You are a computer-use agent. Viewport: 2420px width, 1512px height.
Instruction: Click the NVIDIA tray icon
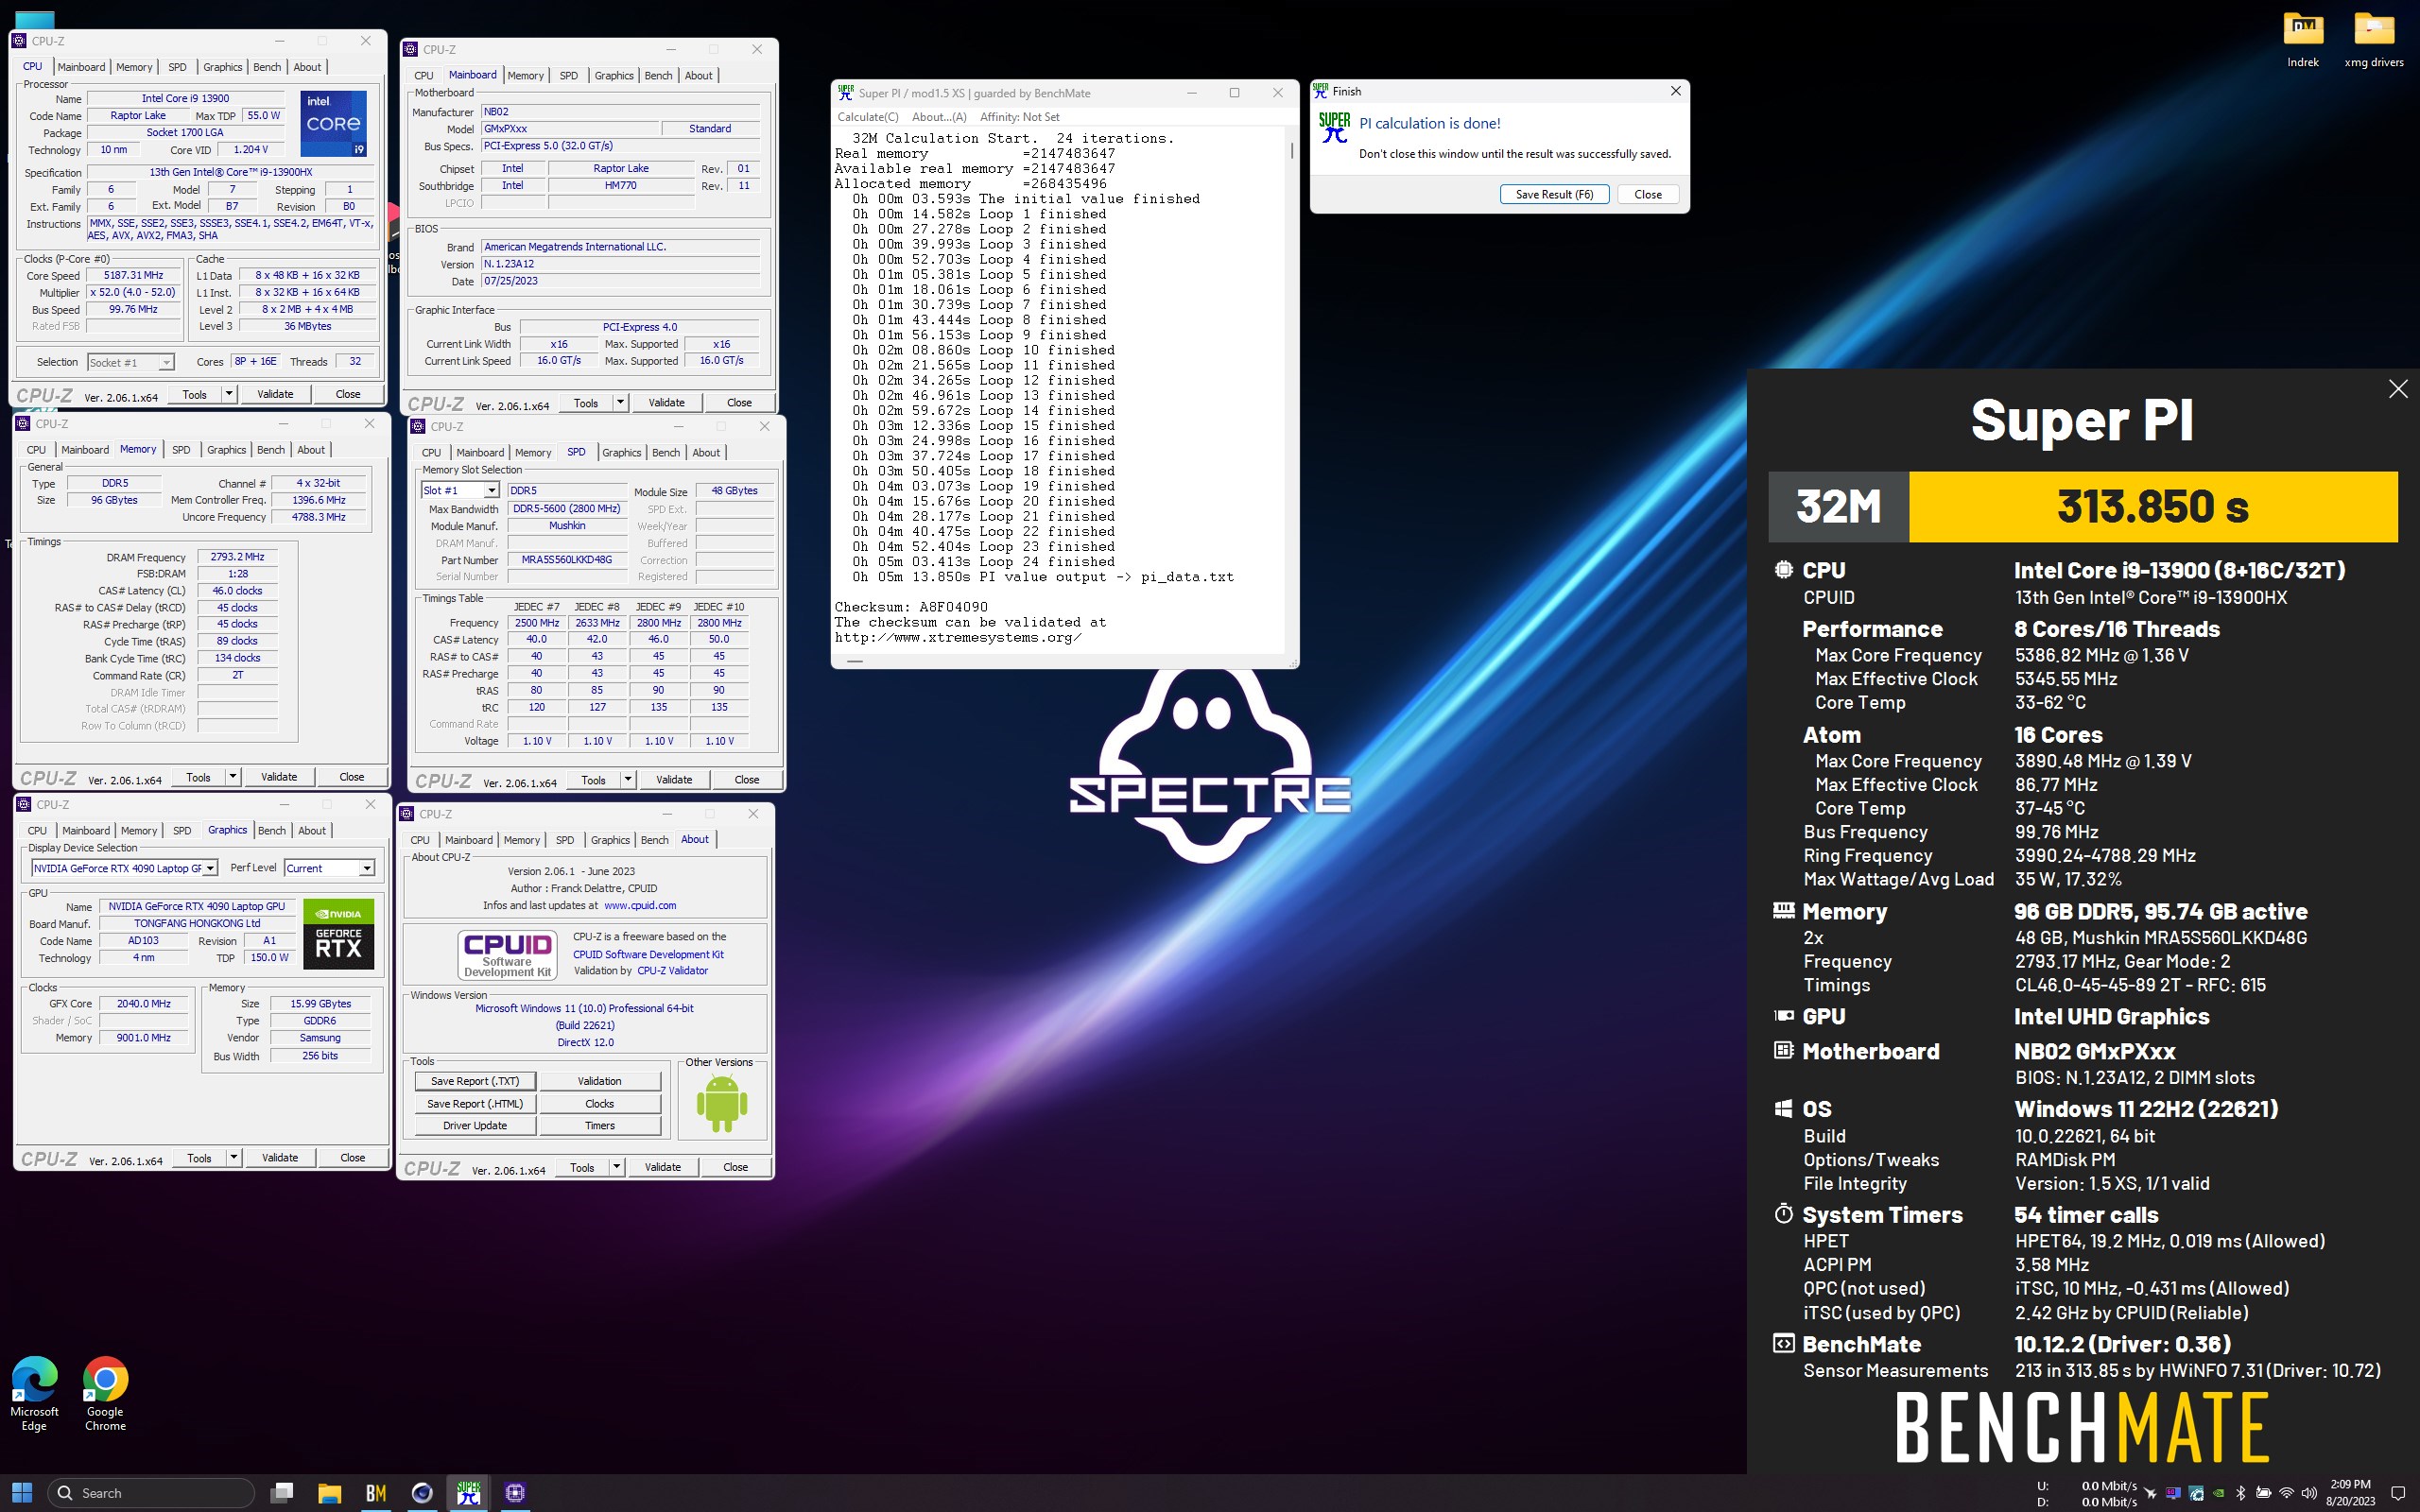2218,1493
